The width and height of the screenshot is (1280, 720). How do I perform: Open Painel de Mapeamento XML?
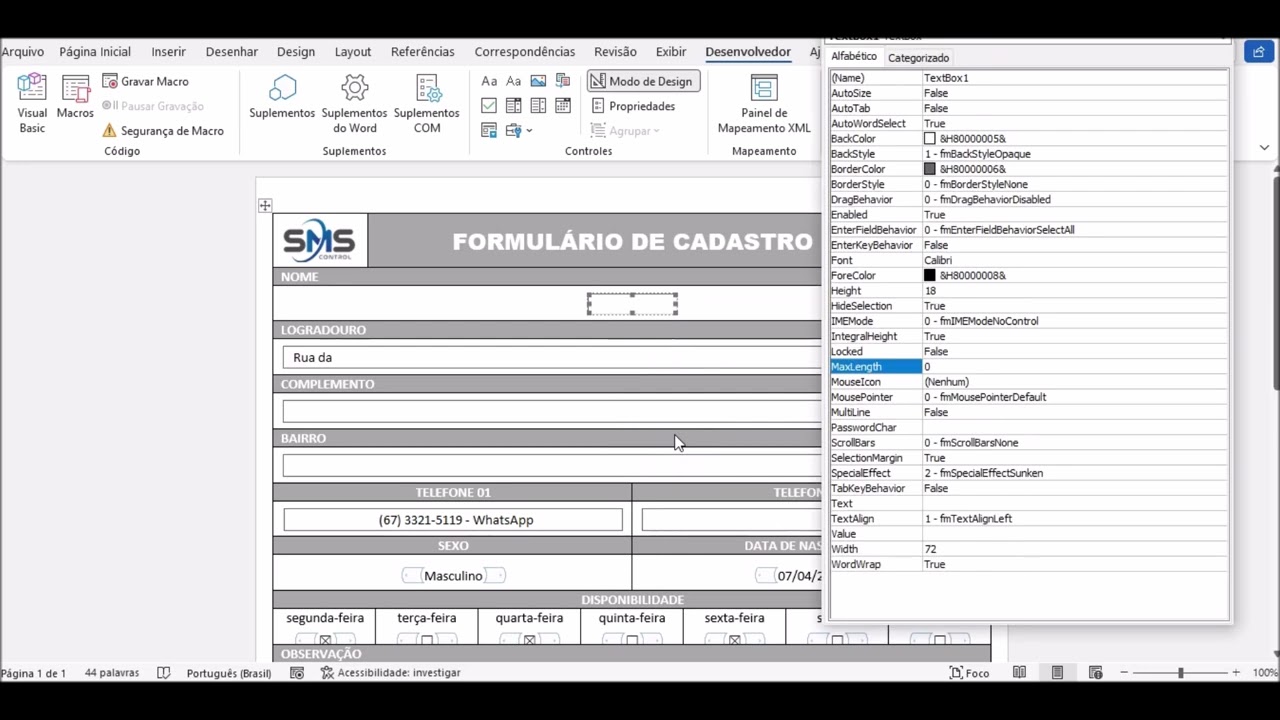[764, 103]
